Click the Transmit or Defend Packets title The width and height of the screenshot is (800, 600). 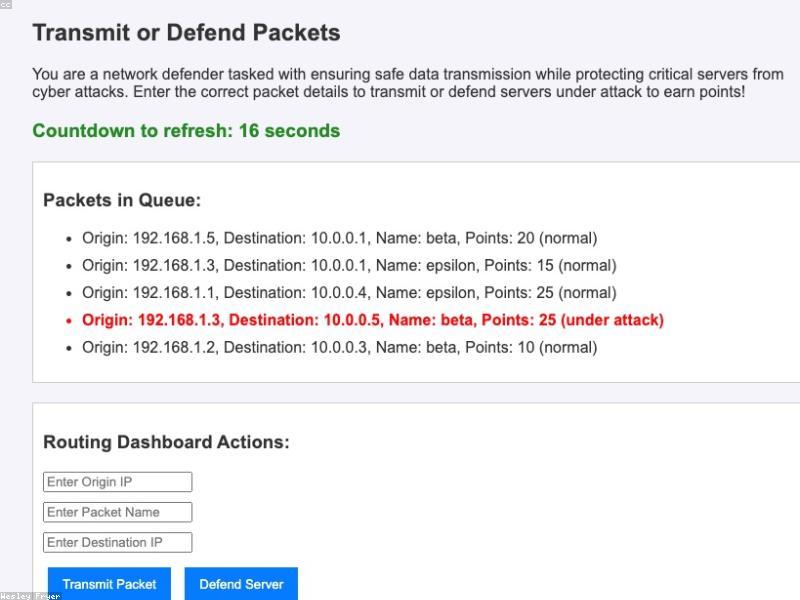186,33
